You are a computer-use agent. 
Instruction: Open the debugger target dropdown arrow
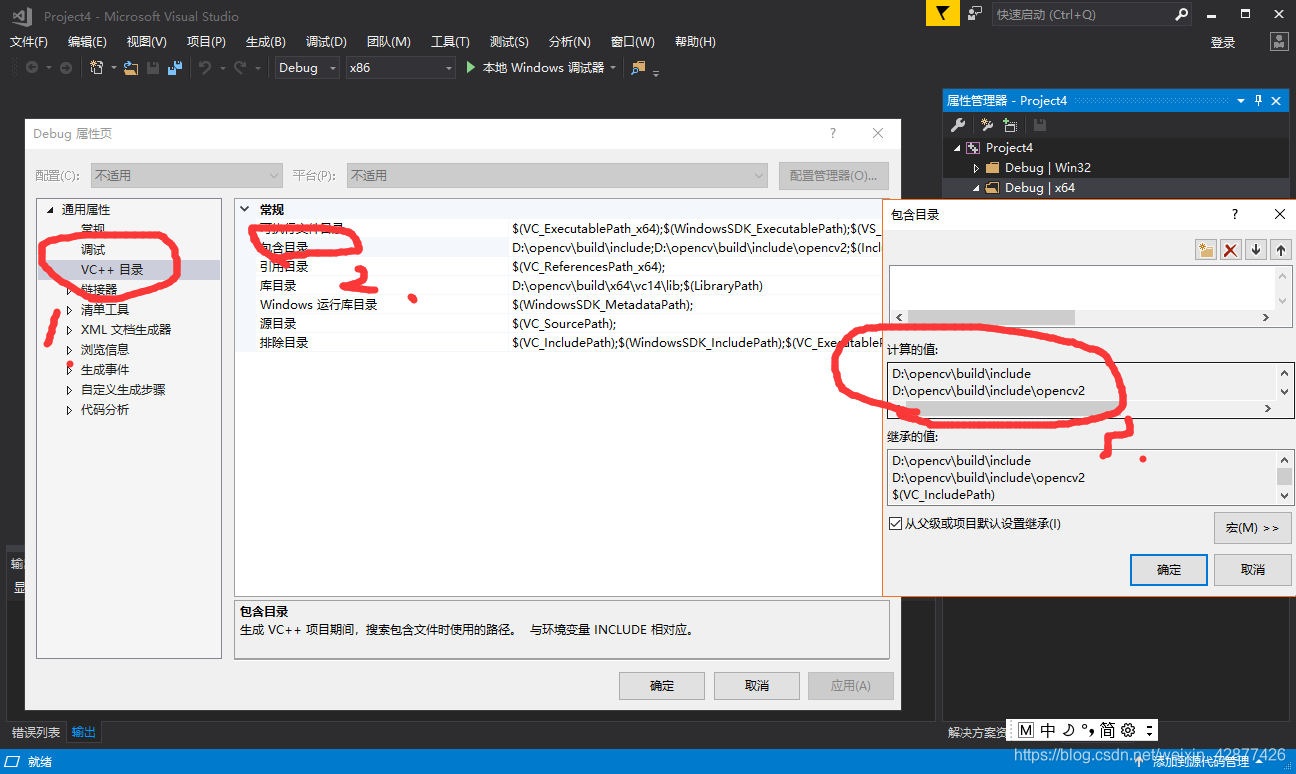(613, 68)
